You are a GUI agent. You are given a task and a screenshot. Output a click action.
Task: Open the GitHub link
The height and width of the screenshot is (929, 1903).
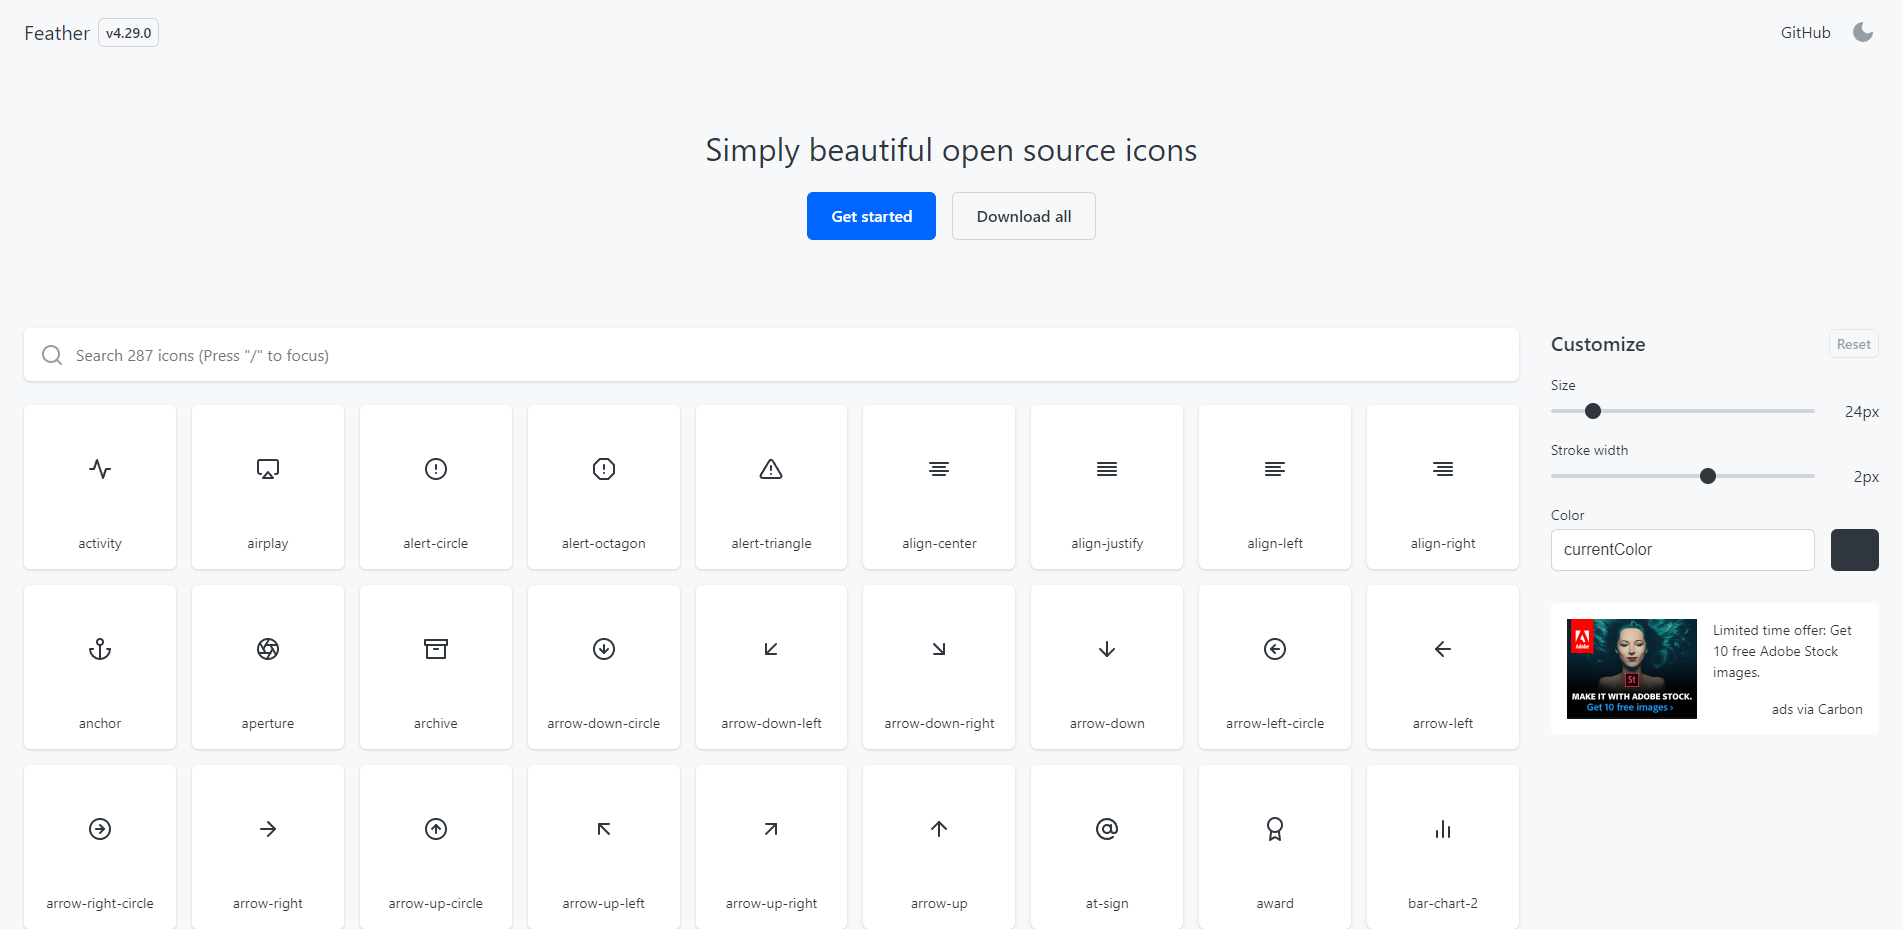(x=1805, y=33)
